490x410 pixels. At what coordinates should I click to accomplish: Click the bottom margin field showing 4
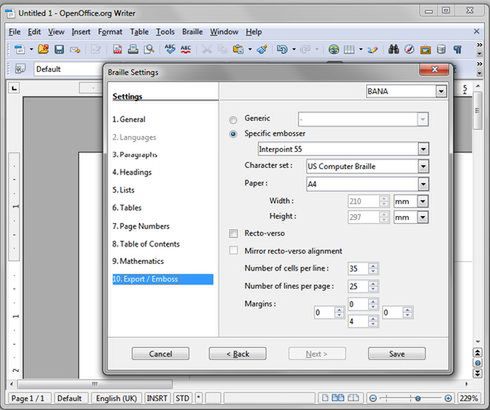tap(358, 321)
